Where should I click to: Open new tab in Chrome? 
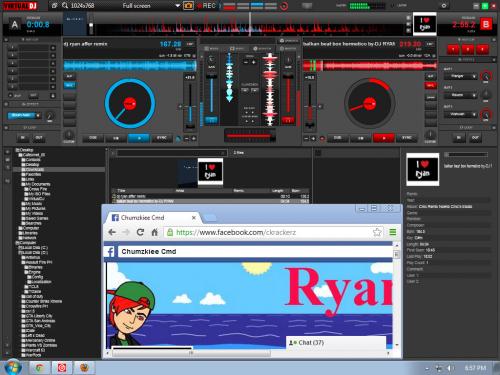(210, 218)
